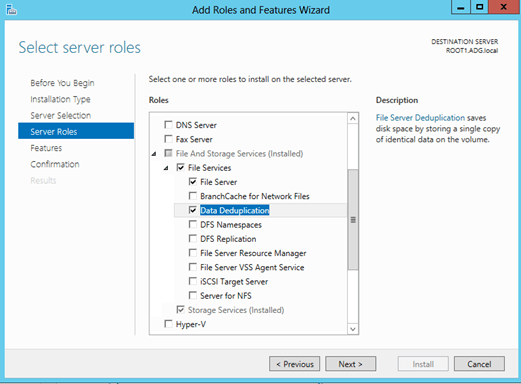Go to the Server Selection step
This screenshot has width=521, height=384.
61,115
